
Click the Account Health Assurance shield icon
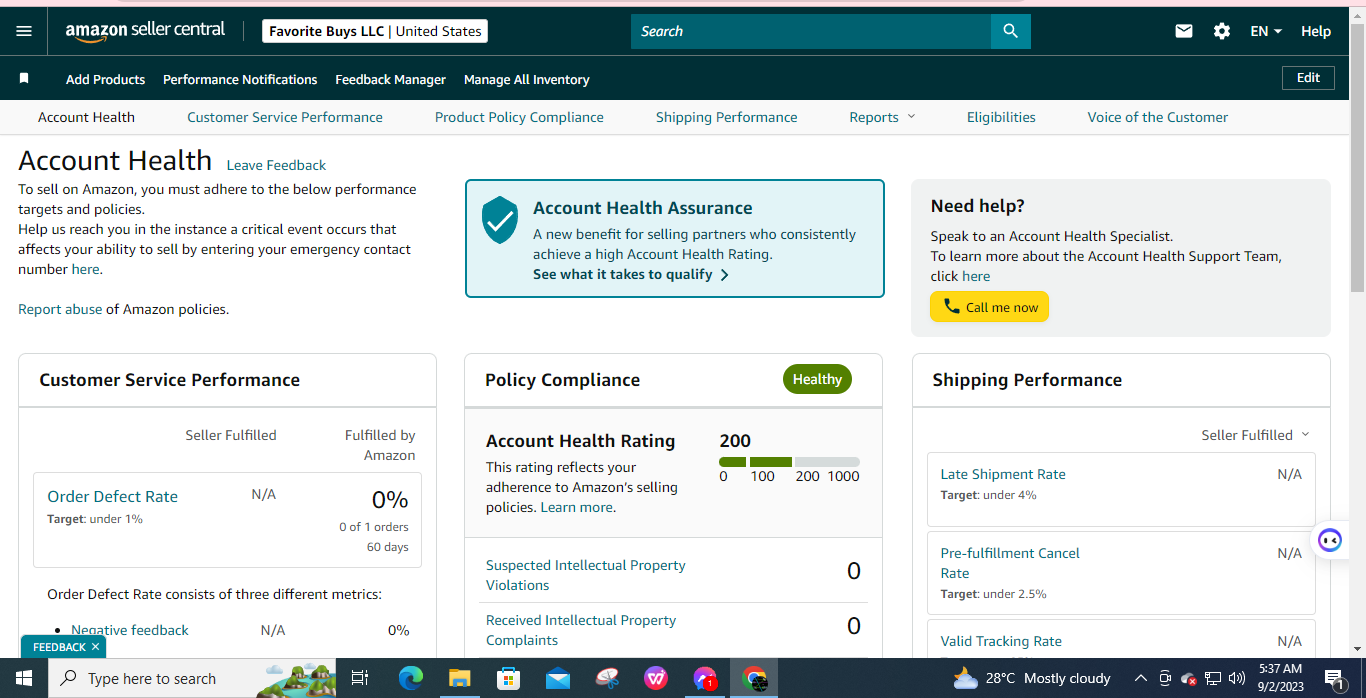(x=499, y=220)
